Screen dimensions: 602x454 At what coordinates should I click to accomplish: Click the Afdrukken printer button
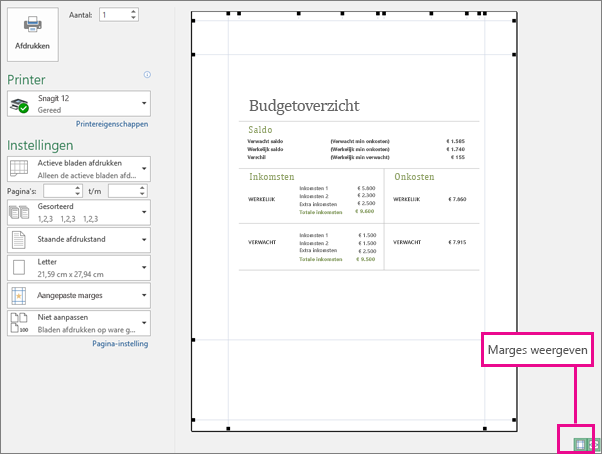pos(33,34)
